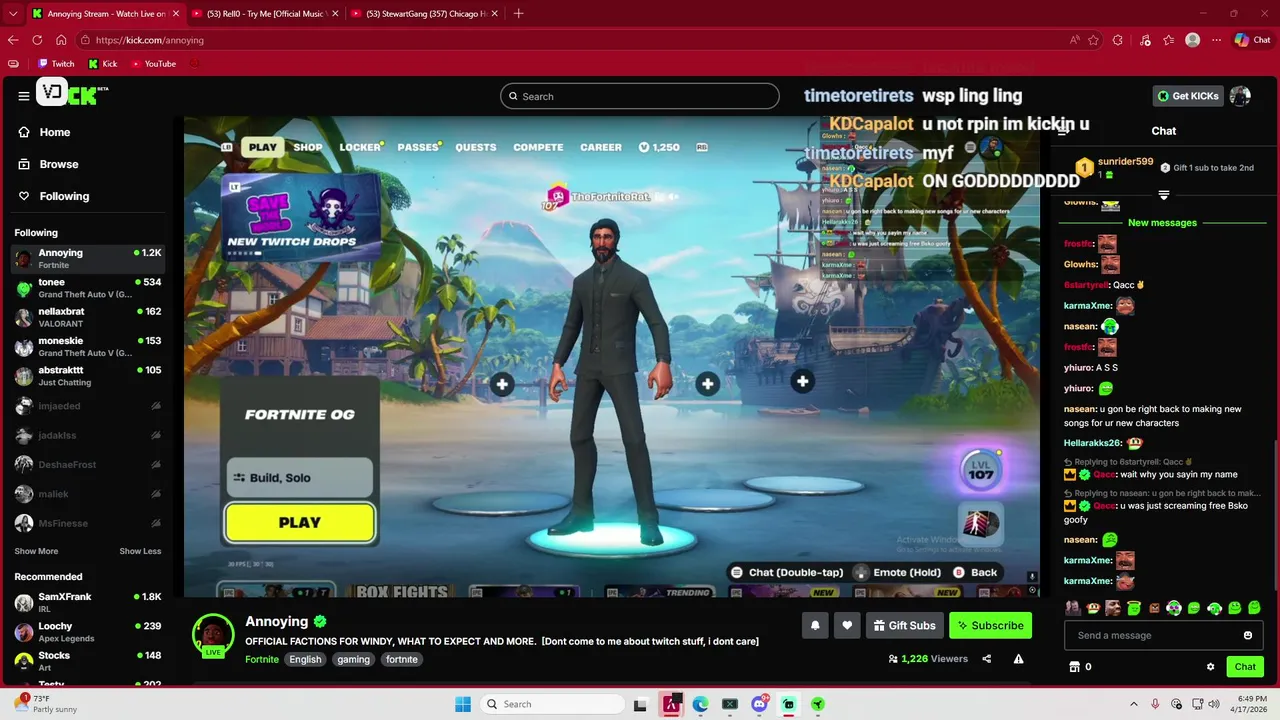Viewport: 1280px width, 720px height.
Task: Open the tonee channel in Following list
Action: 88,288
